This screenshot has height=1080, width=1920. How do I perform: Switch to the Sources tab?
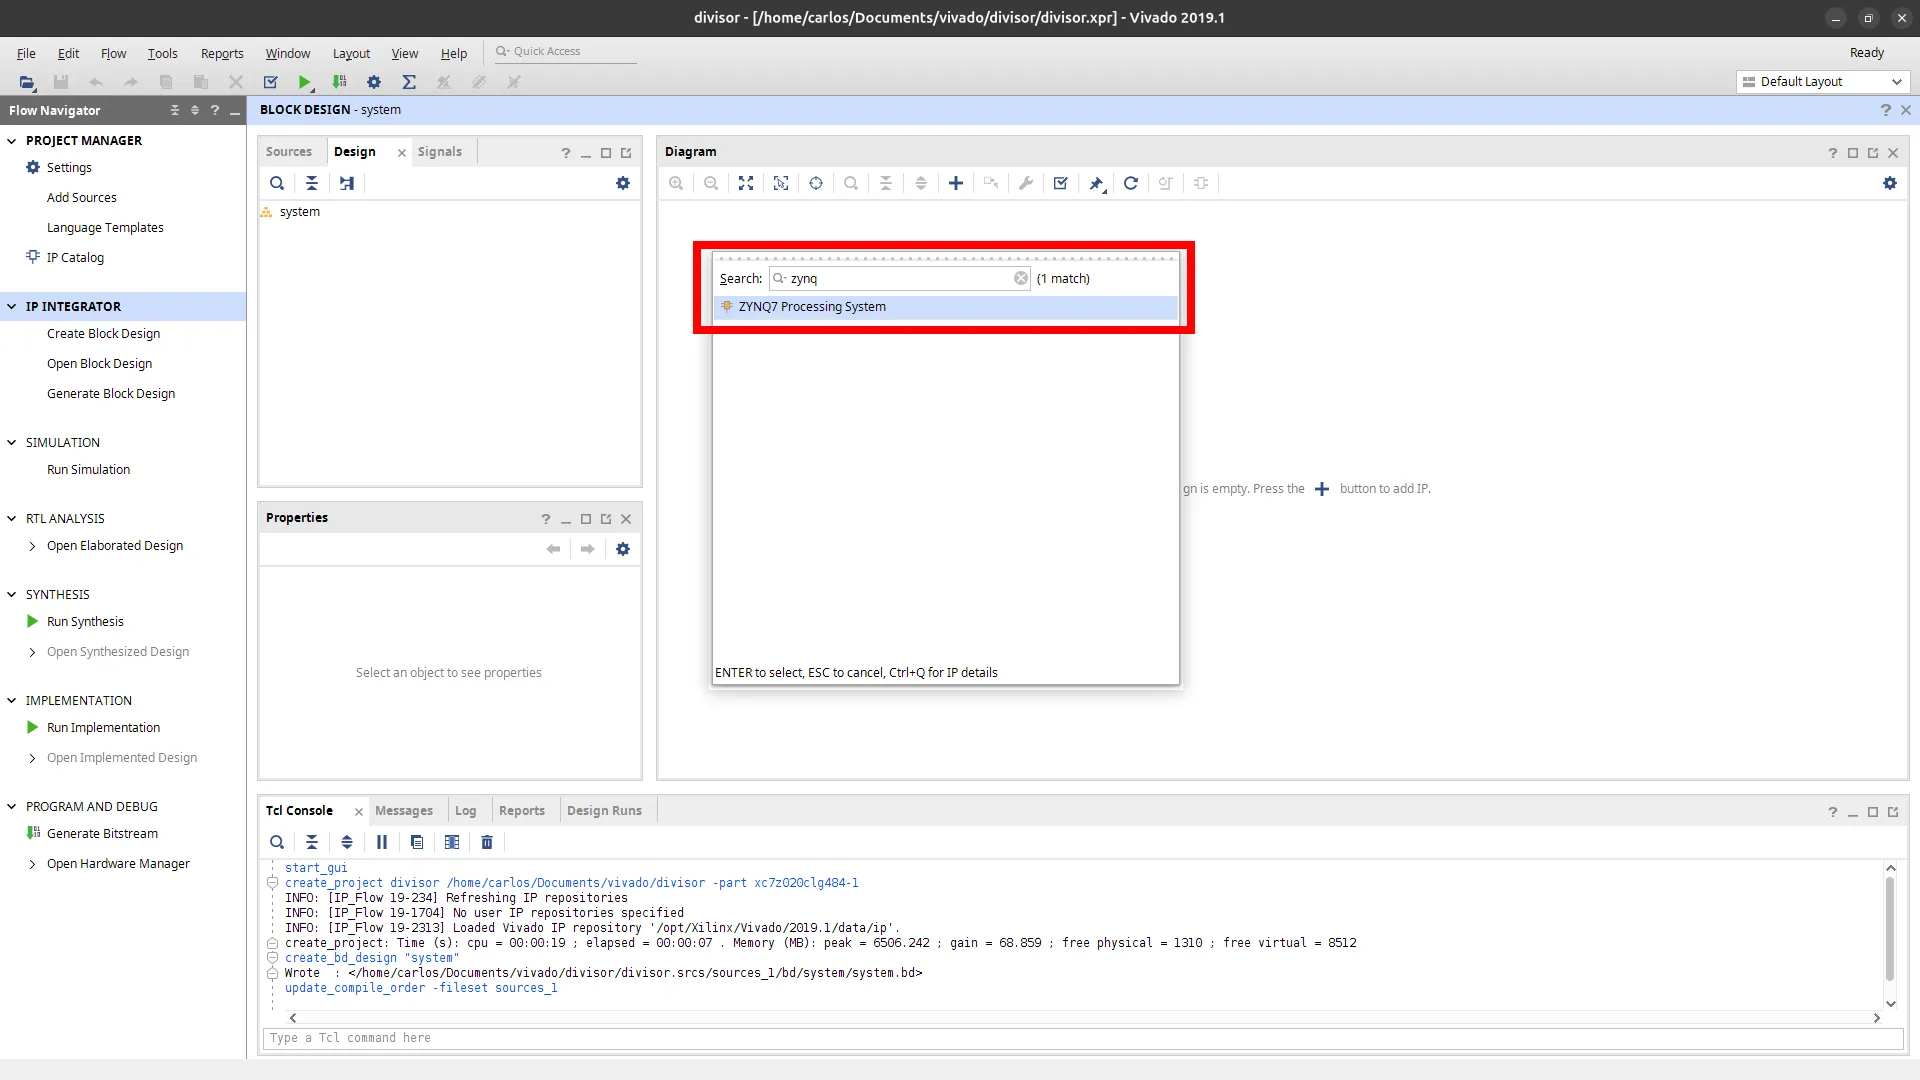pos(289,151)
